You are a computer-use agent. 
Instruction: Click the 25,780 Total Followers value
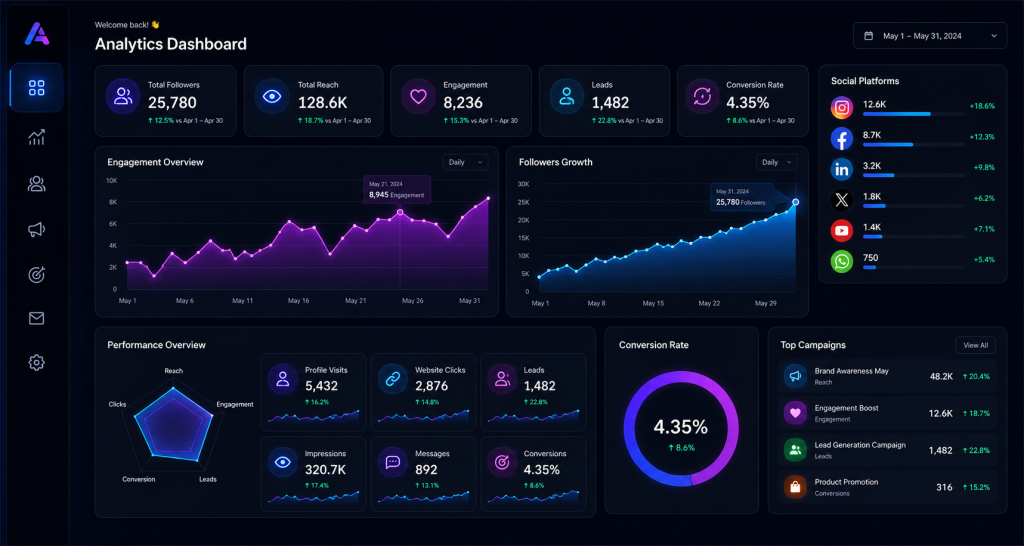(x=172, y=103)
